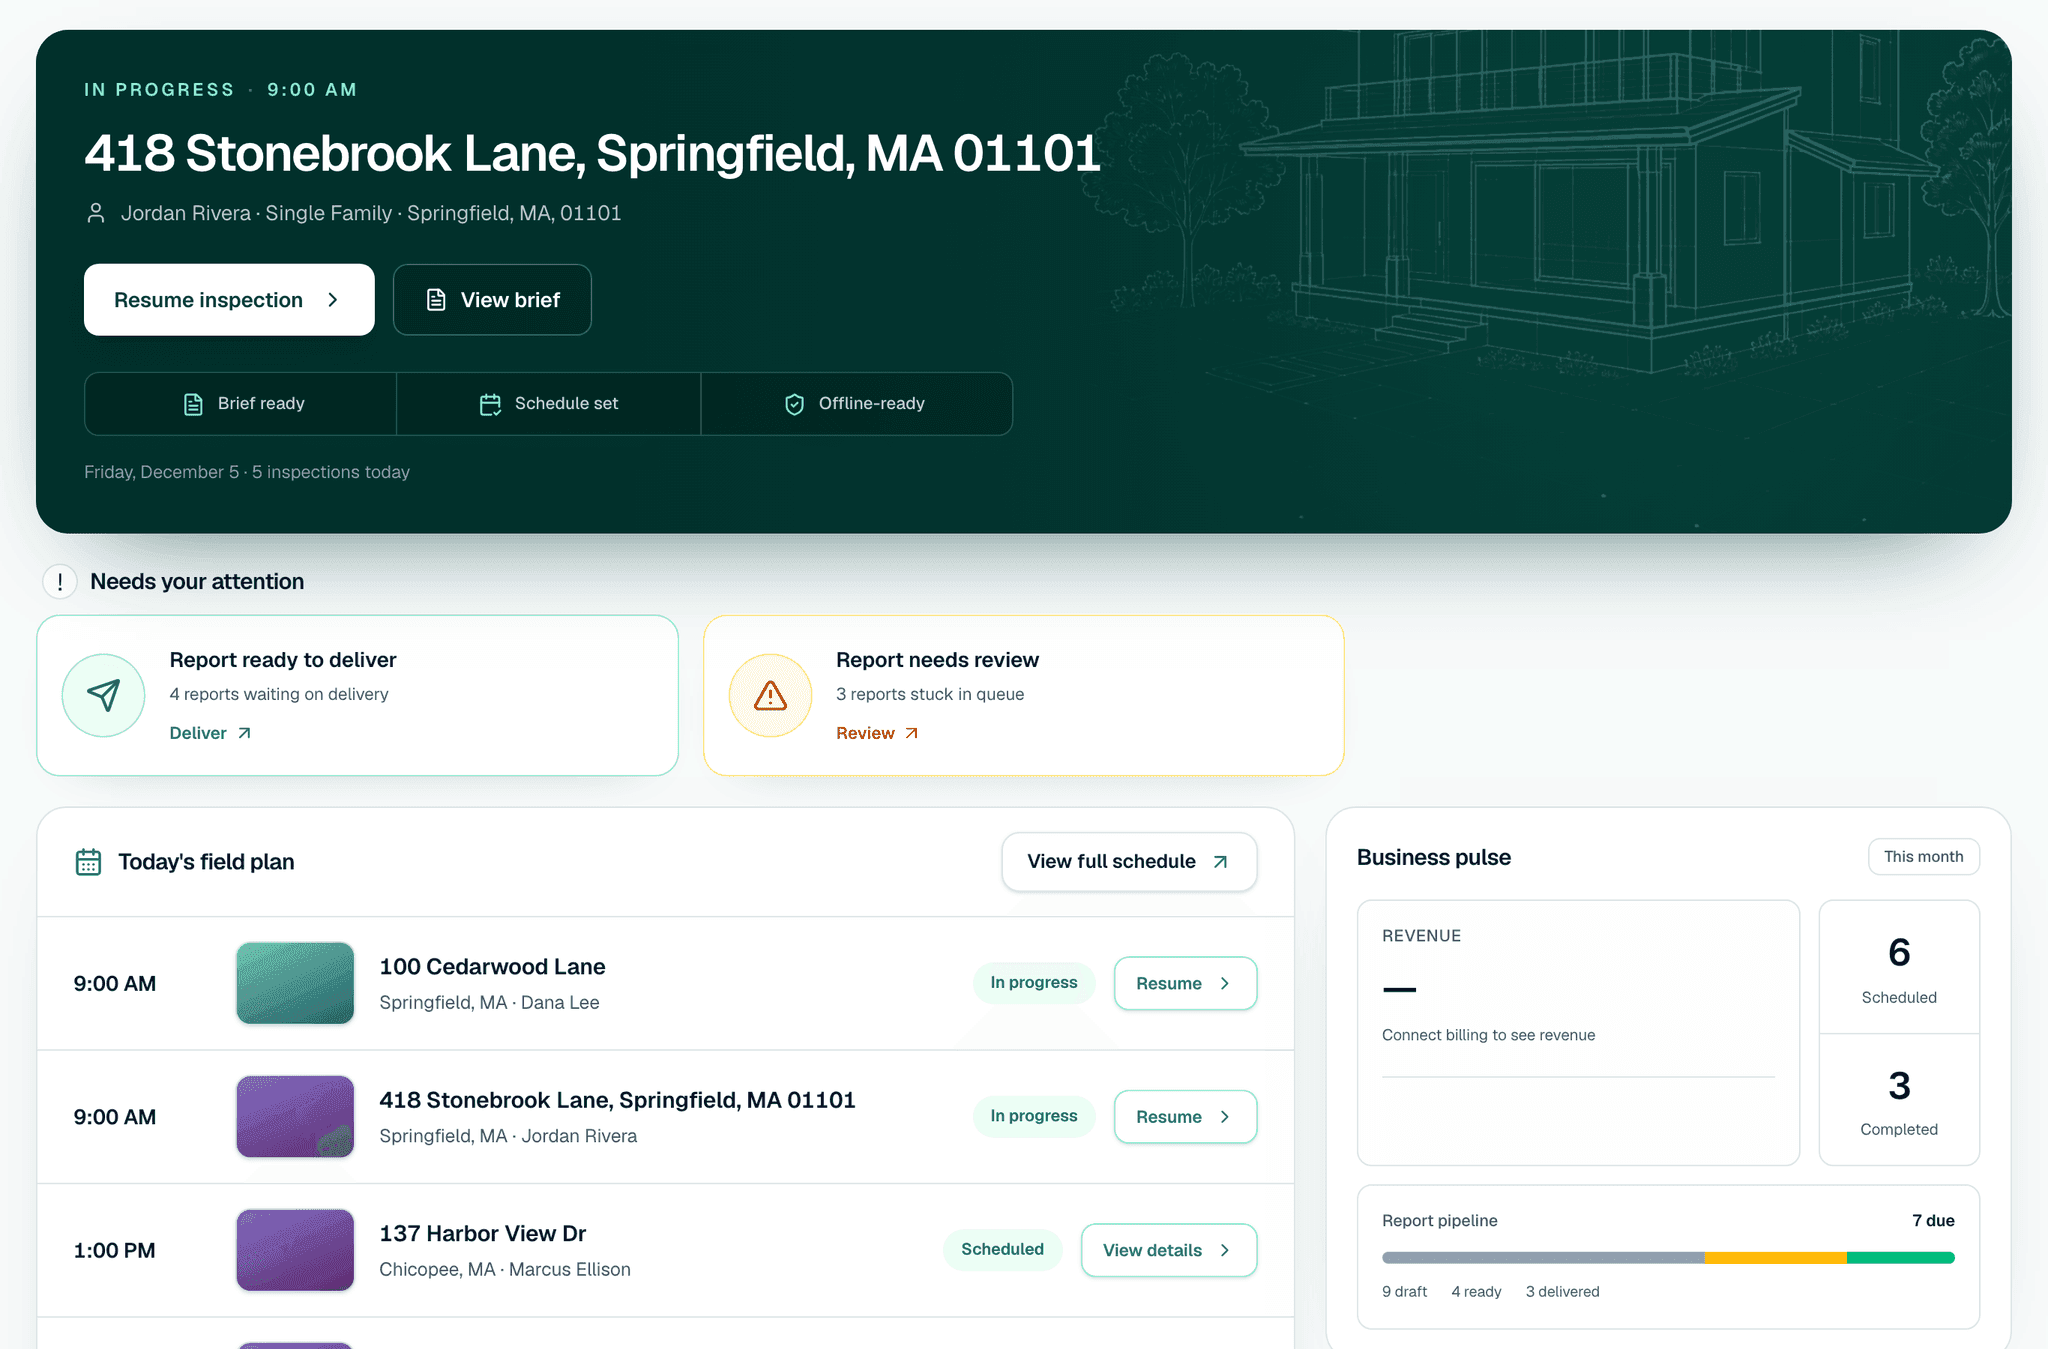Click the document icon on View brief

[436, 300]
